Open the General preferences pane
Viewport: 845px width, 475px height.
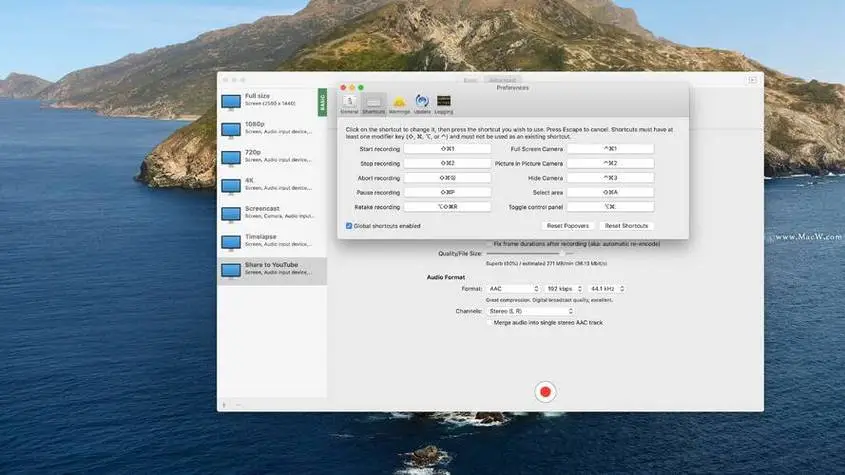point(349,103)
